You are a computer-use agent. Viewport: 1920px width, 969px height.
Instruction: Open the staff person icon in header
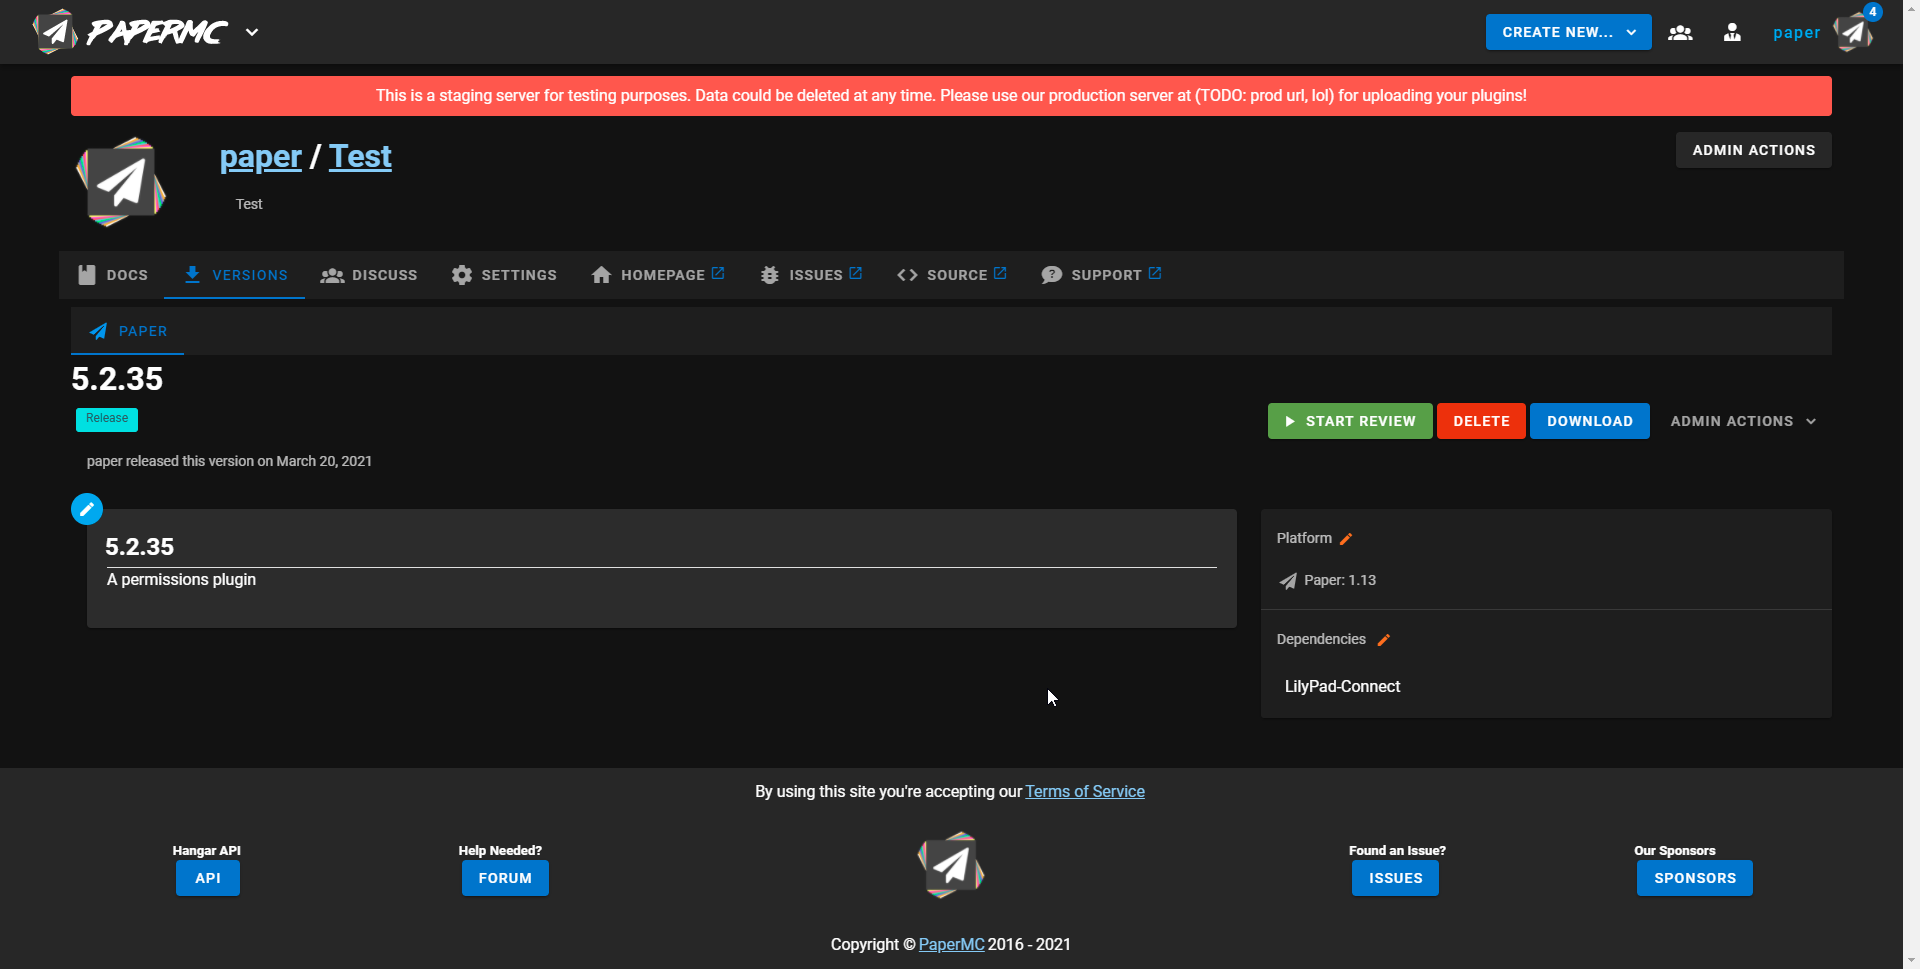tap(1732, 32)
